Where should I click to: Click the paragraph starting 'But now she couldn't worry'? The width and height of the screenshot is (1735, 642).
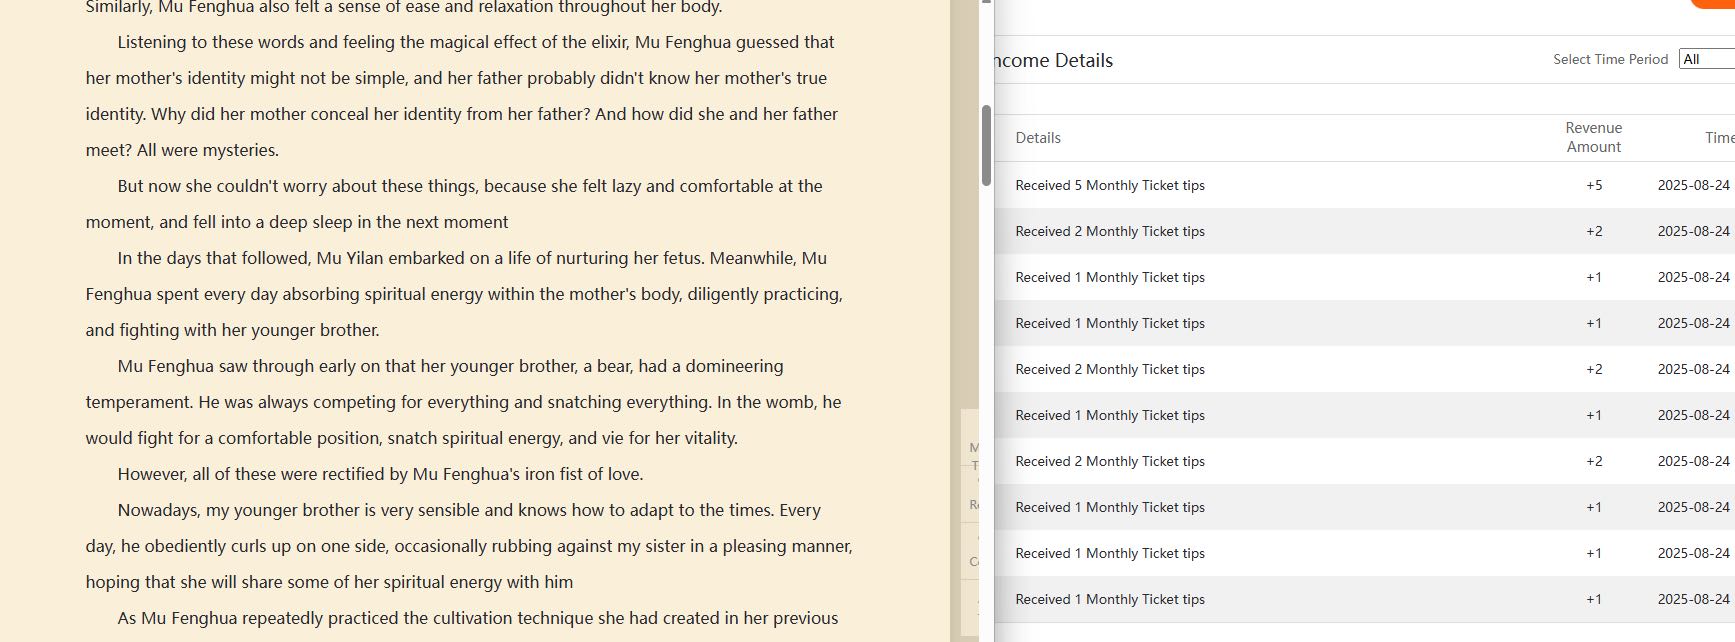point(454,204)
